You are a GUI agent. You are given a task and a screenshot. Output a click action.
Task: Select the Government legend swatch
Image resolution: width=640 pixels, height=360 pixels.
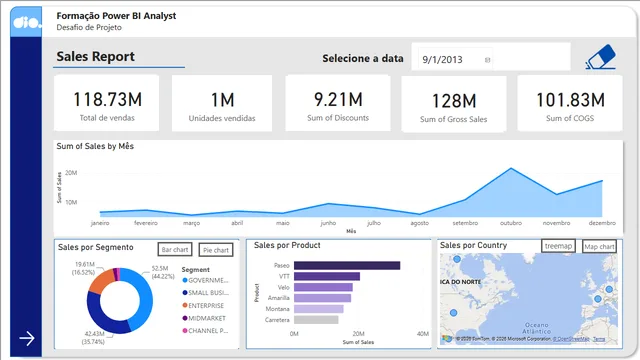click(x=184, y=280)
